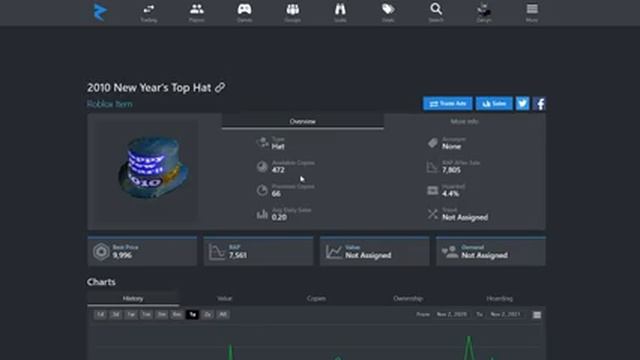The image size is (640, 360).
Task: Click the Avg Daily Sales bar icon
Action: click(262, 214)
